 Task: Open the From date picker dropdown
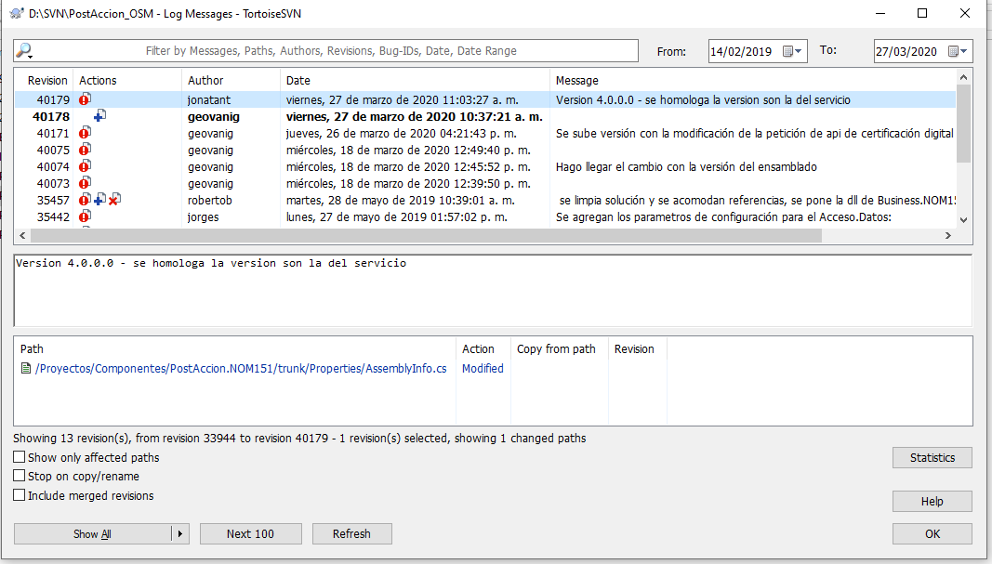793,52
